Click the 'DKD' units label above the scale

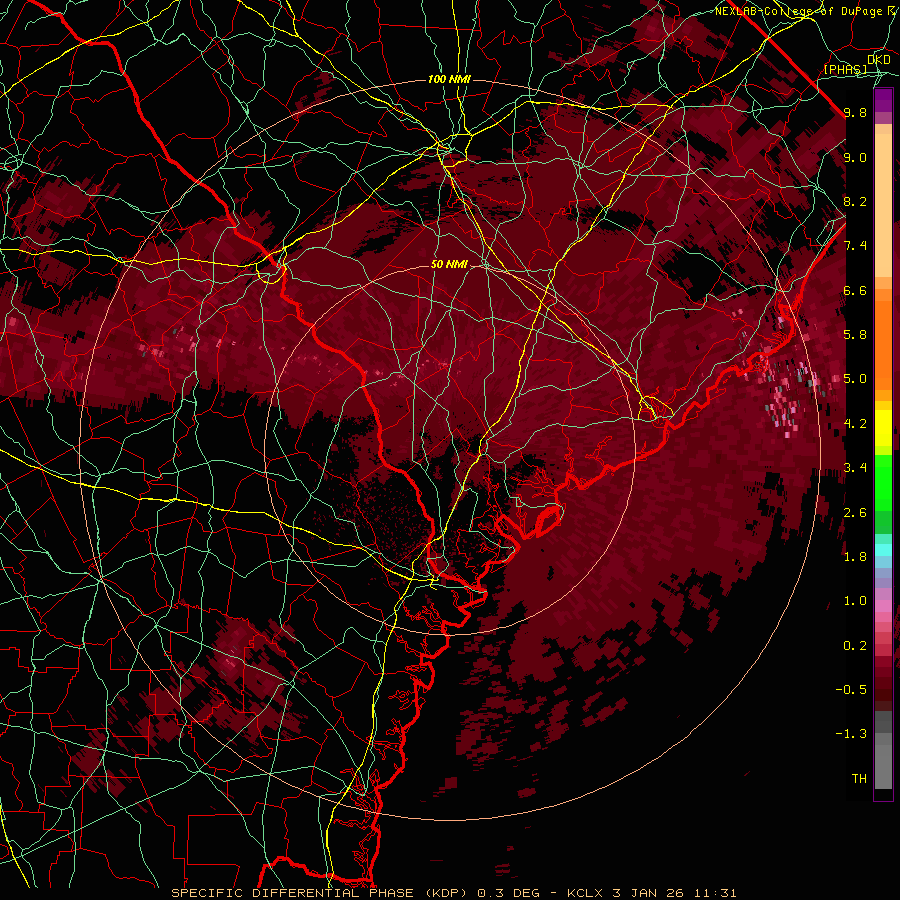click(879, 59)
